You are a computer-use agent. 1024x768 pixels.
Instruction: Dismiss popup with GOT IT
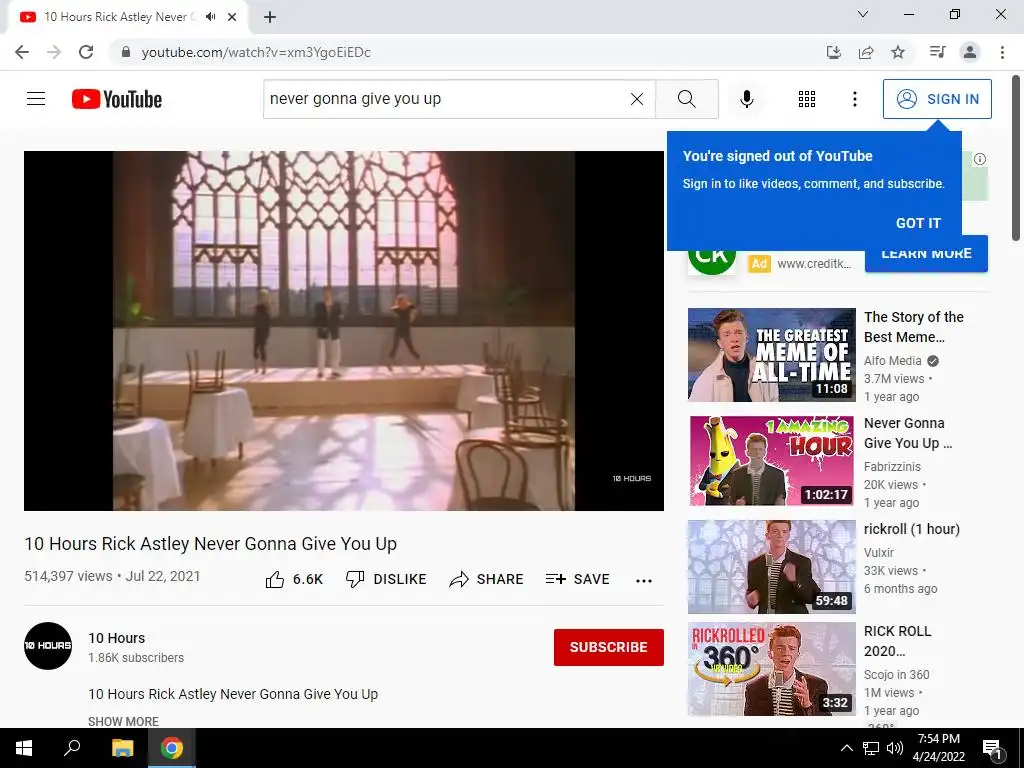point(918,223)
